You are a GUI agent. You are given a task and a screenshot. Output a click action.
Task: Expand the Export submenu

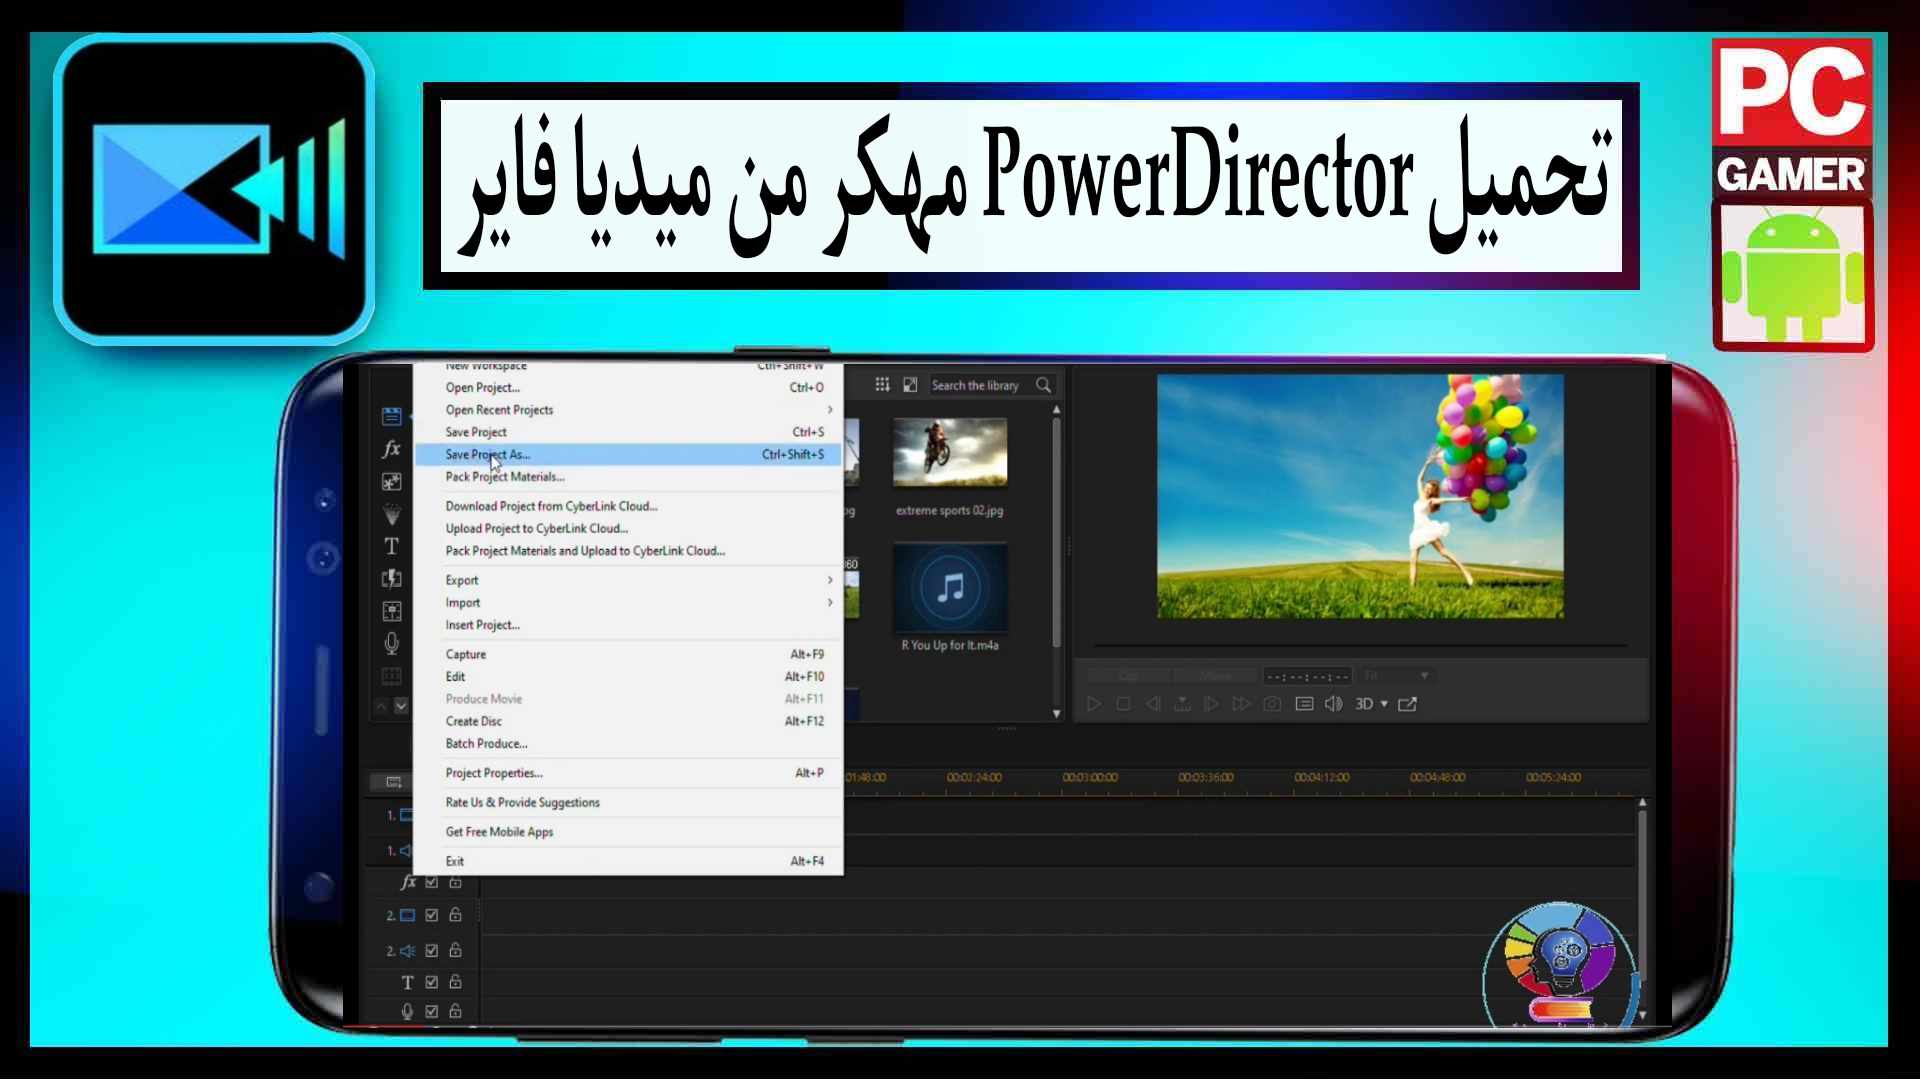(x=628, y=580)
